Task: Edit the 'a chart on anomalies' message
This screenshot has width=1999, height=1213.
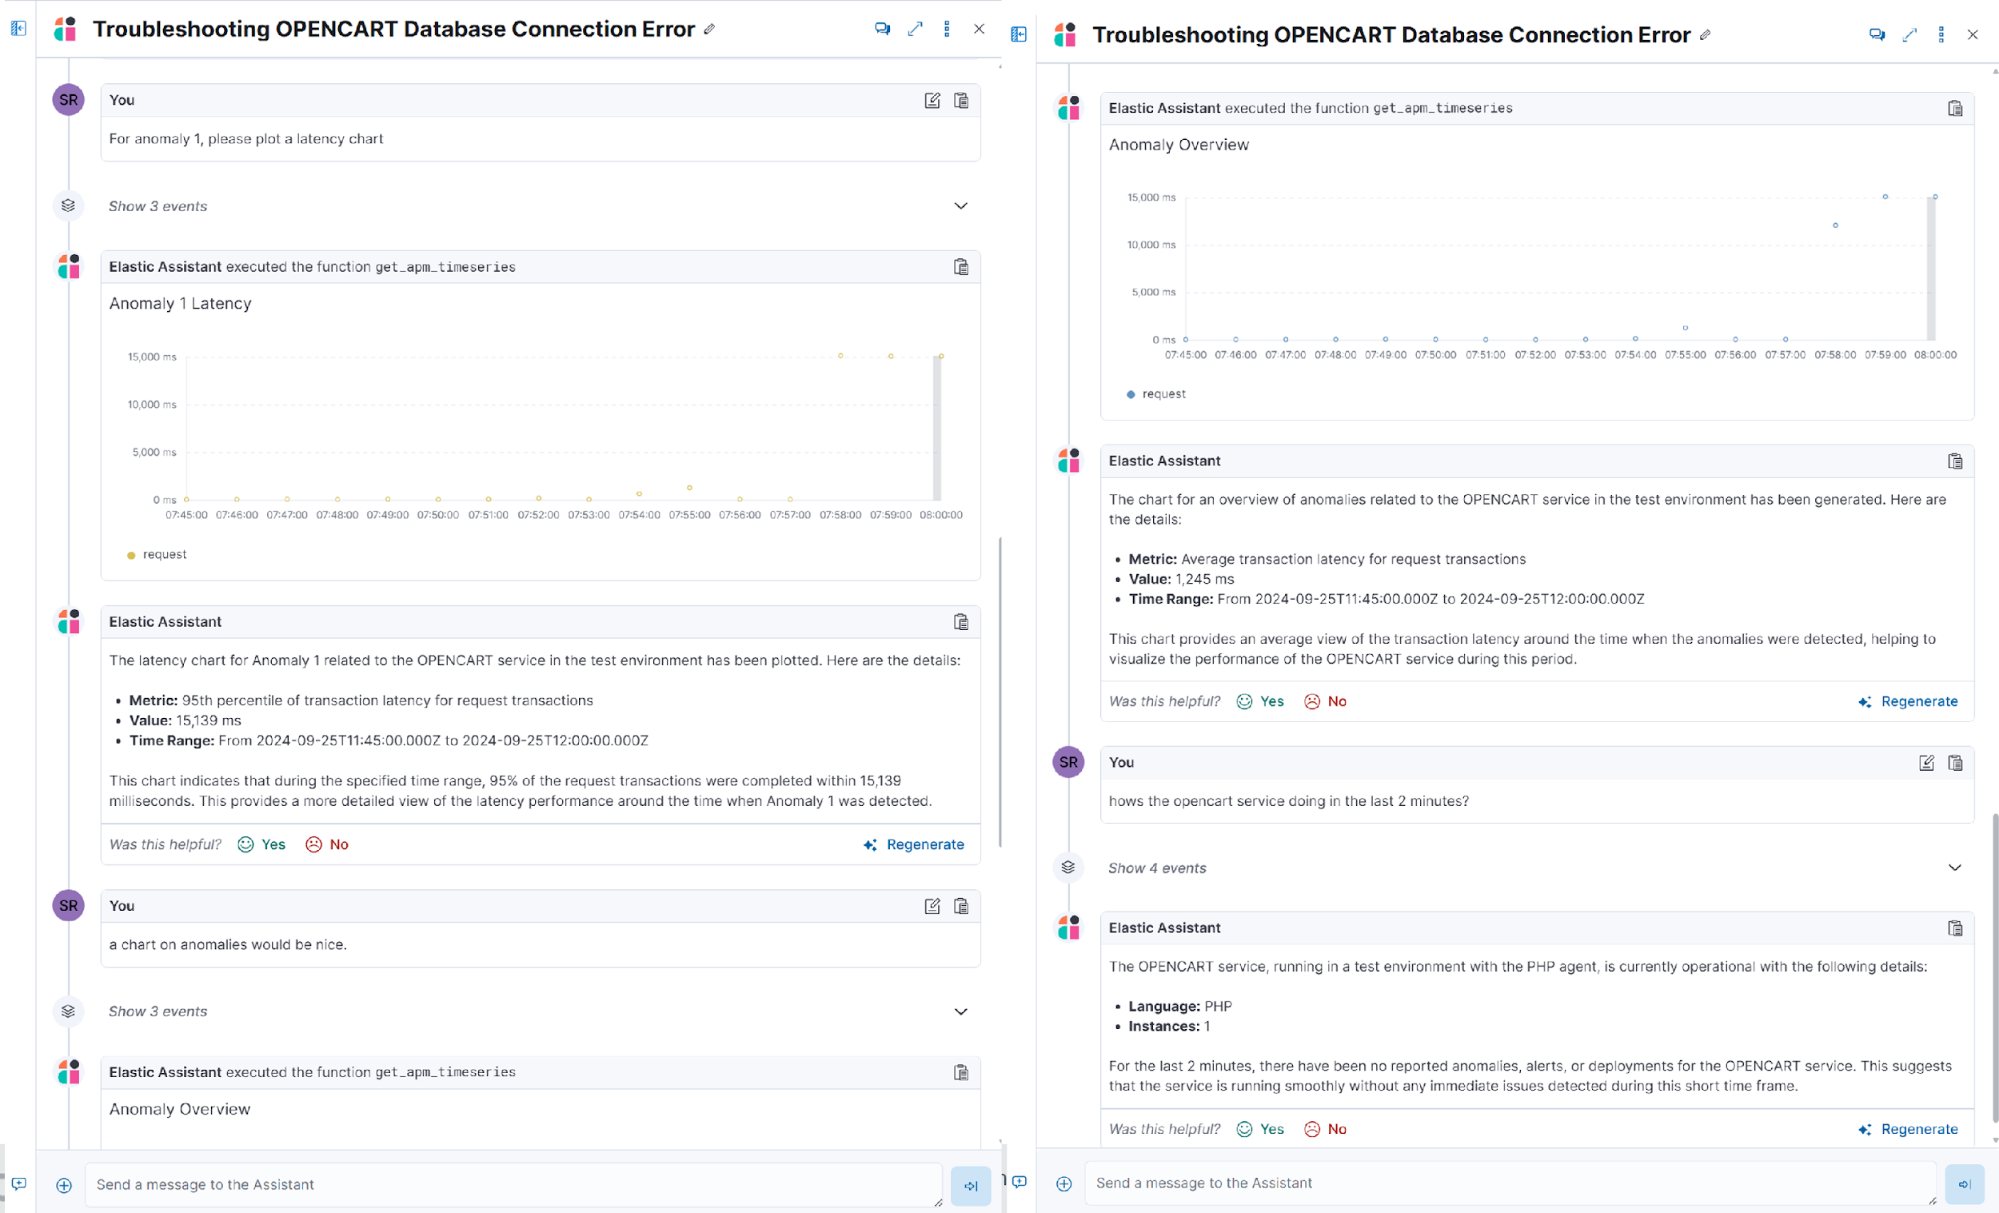Action: point(932,906)
